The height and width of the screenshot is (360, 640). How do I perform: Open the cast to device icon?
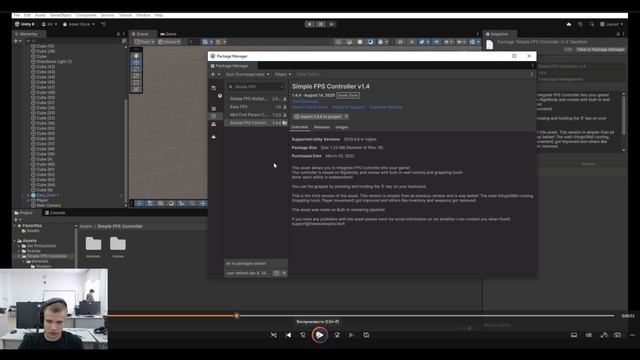click(618, 335)
